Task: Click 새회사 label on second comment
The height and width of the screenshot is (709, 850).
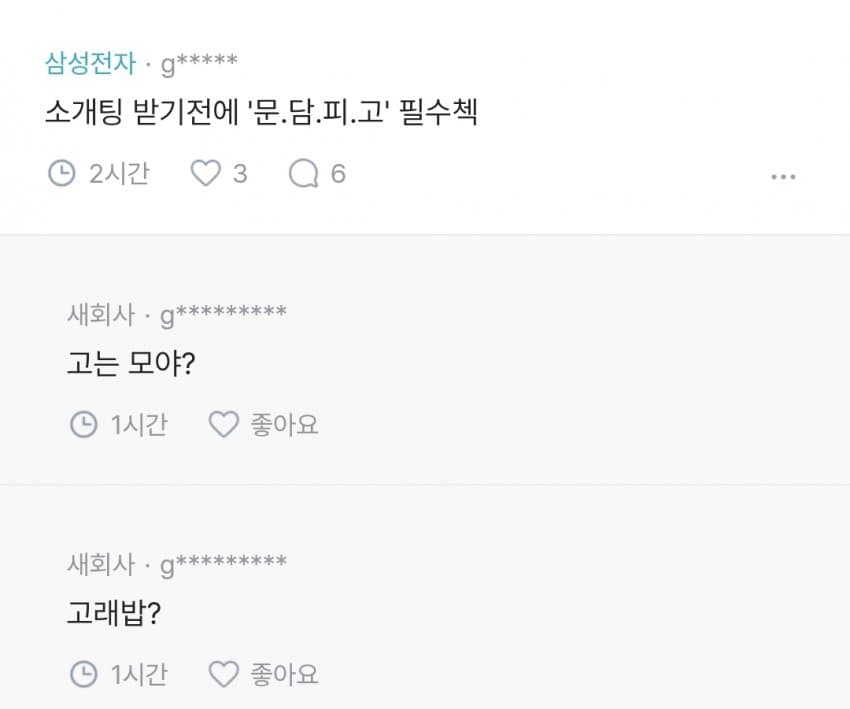Action: click(x=101, y=564)
